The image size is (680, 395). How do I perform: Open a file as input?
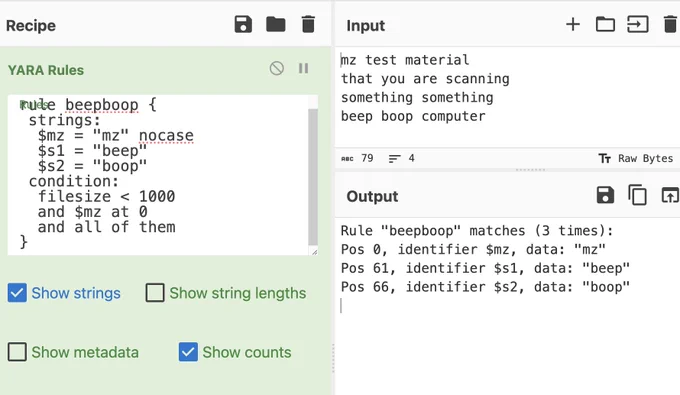pos(638,25)
